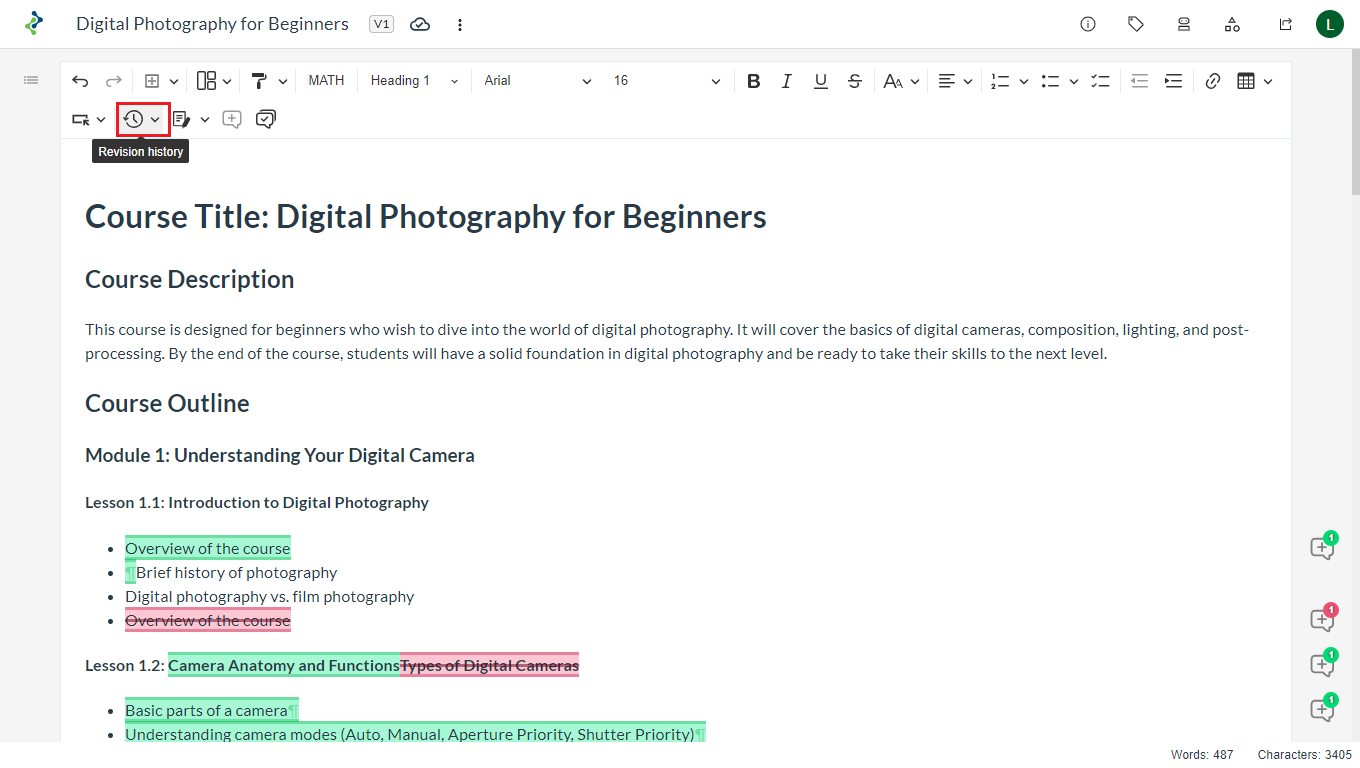The height and width of the screenshot is (768, 1360).
Task: Click the V1 version badge
Action: click(381, 24)
